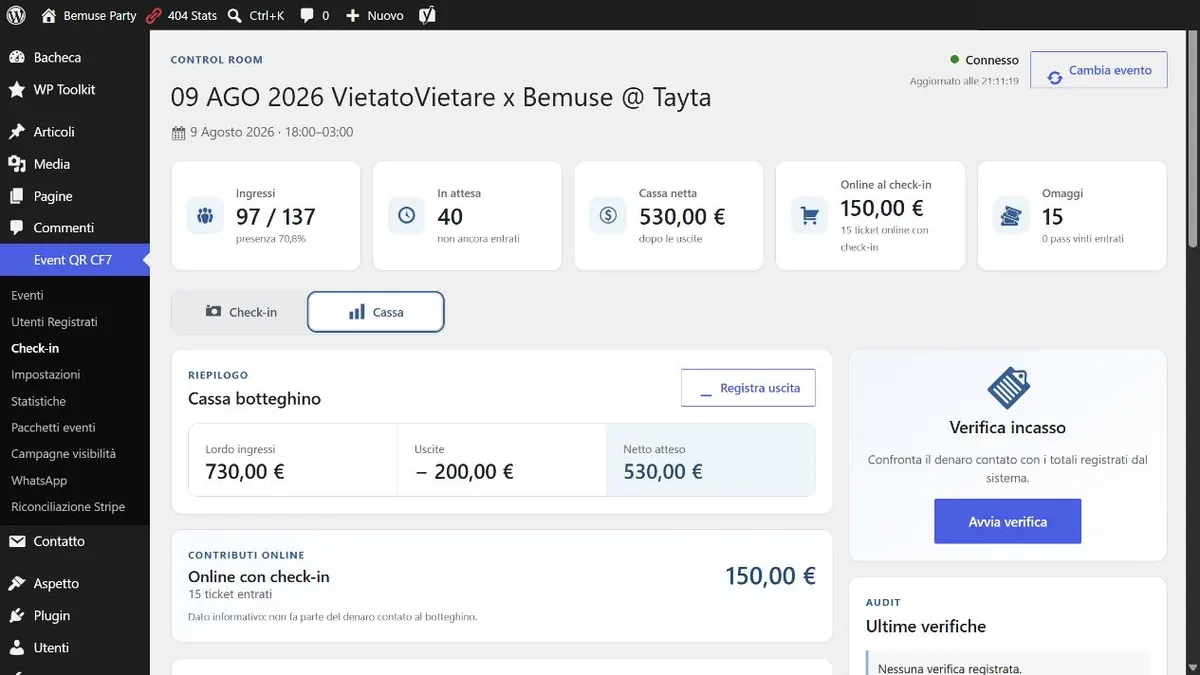Open comments bubble in admin bar
This screenshot has width=1200, height=675.
[306, 15]
